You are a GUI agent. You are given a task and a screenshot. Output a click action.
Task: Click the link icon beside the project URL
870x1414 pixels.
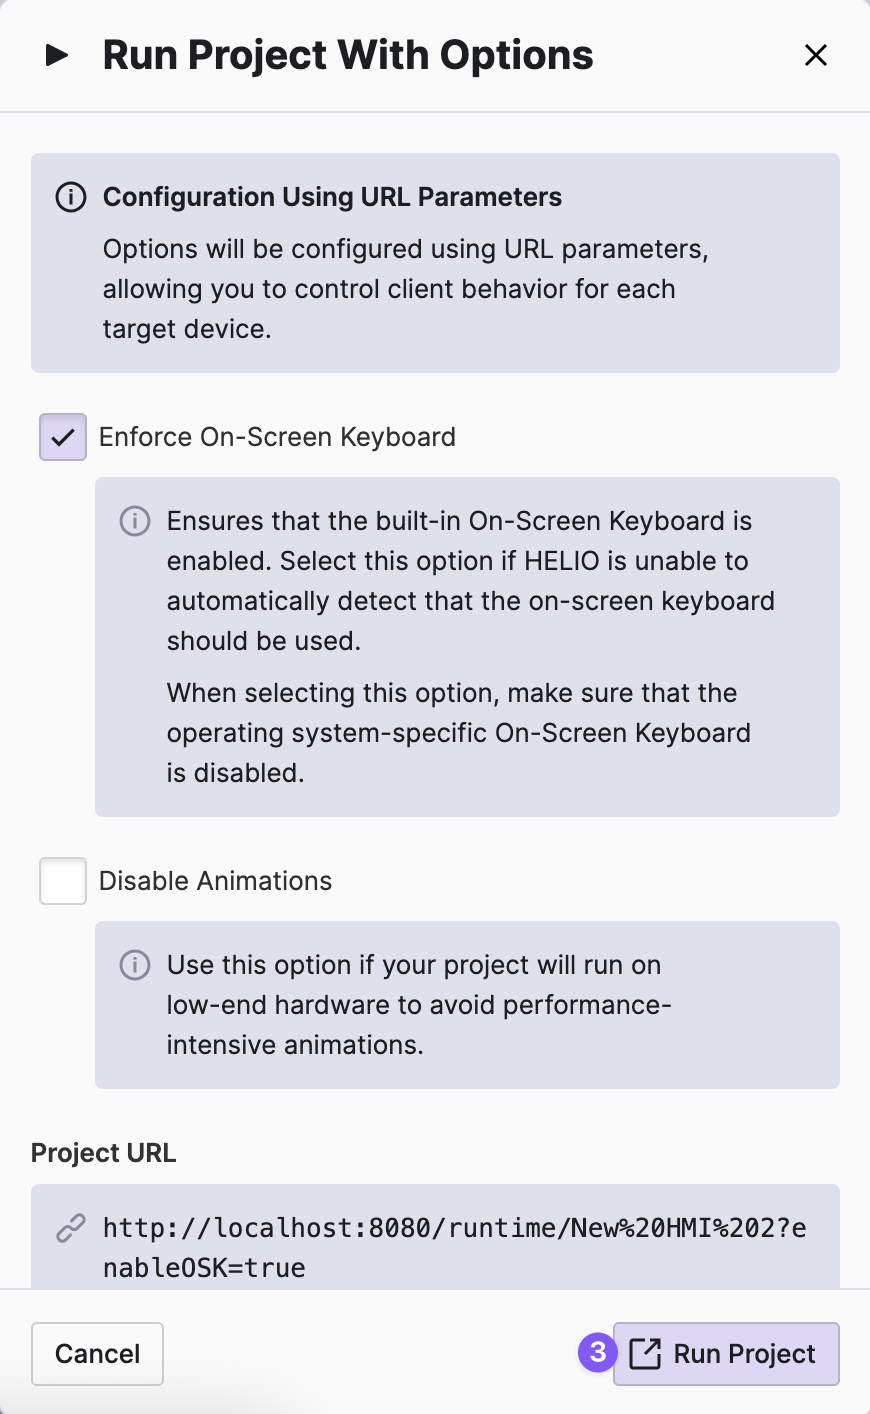(x=70, y=1227)
